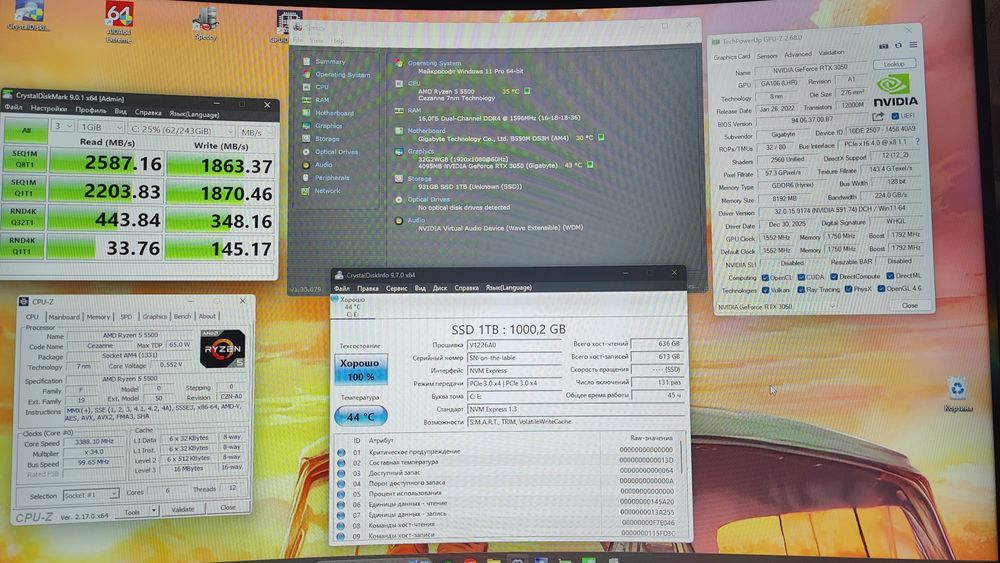The image size is (1000, 563).
Task: Switch to Memory tab in CPU-Z
Action: click(98, 317)
